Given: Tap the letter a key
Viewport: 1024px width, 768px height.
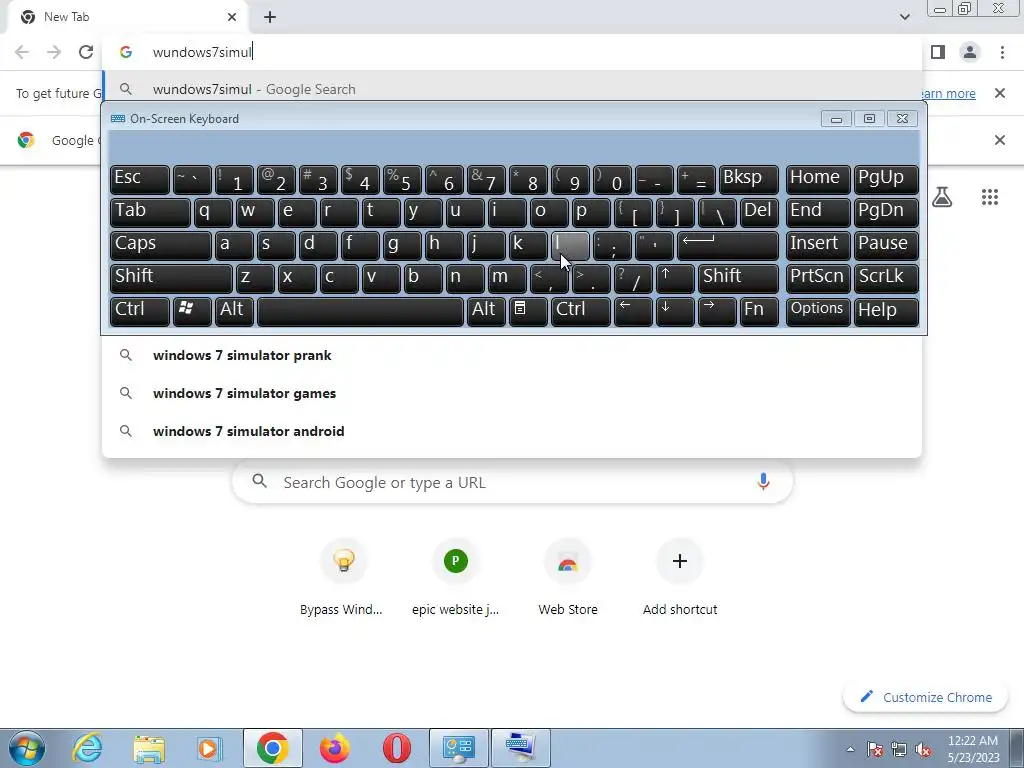Looking at the screenshot, I should click(234, 245).
